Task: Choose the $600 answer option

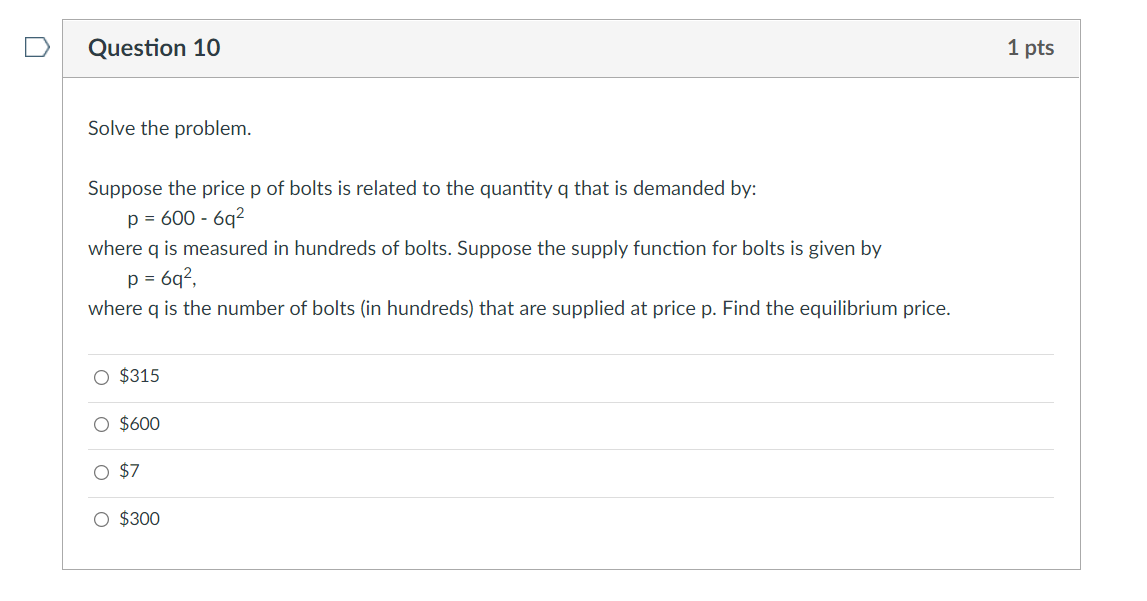Action: pyautogui.click(x=101, y=424)
